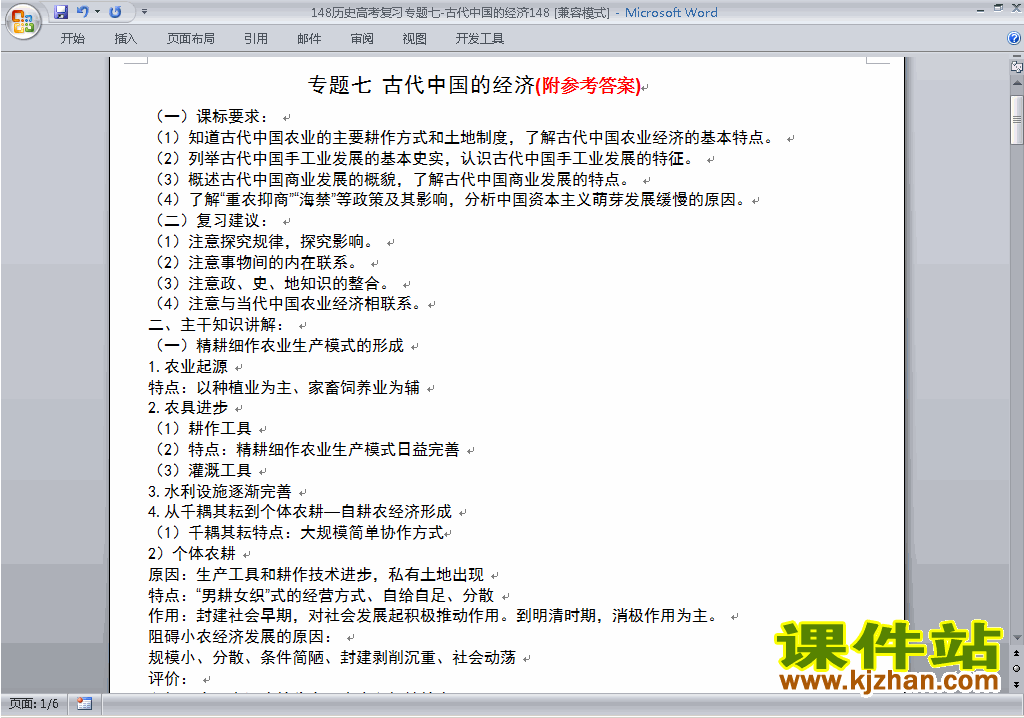
Task: Save the document with the floppy icon
Action: click(61, 12)
